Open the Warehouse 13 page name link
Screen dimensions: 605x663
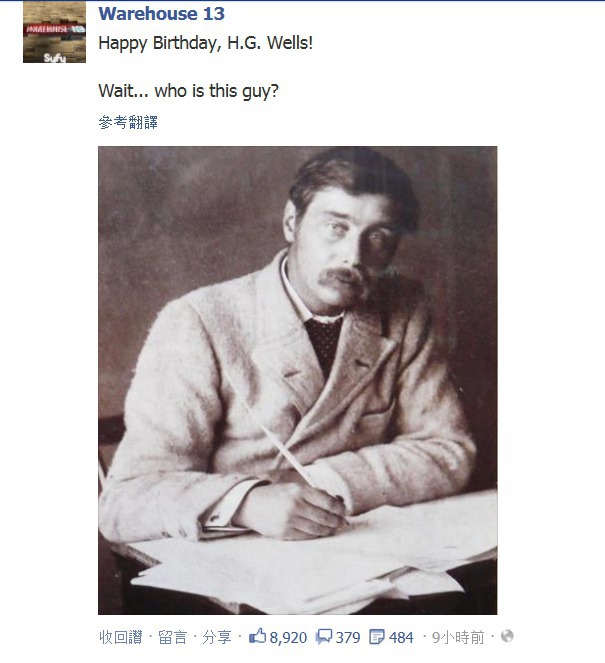(x=162, y=14)
